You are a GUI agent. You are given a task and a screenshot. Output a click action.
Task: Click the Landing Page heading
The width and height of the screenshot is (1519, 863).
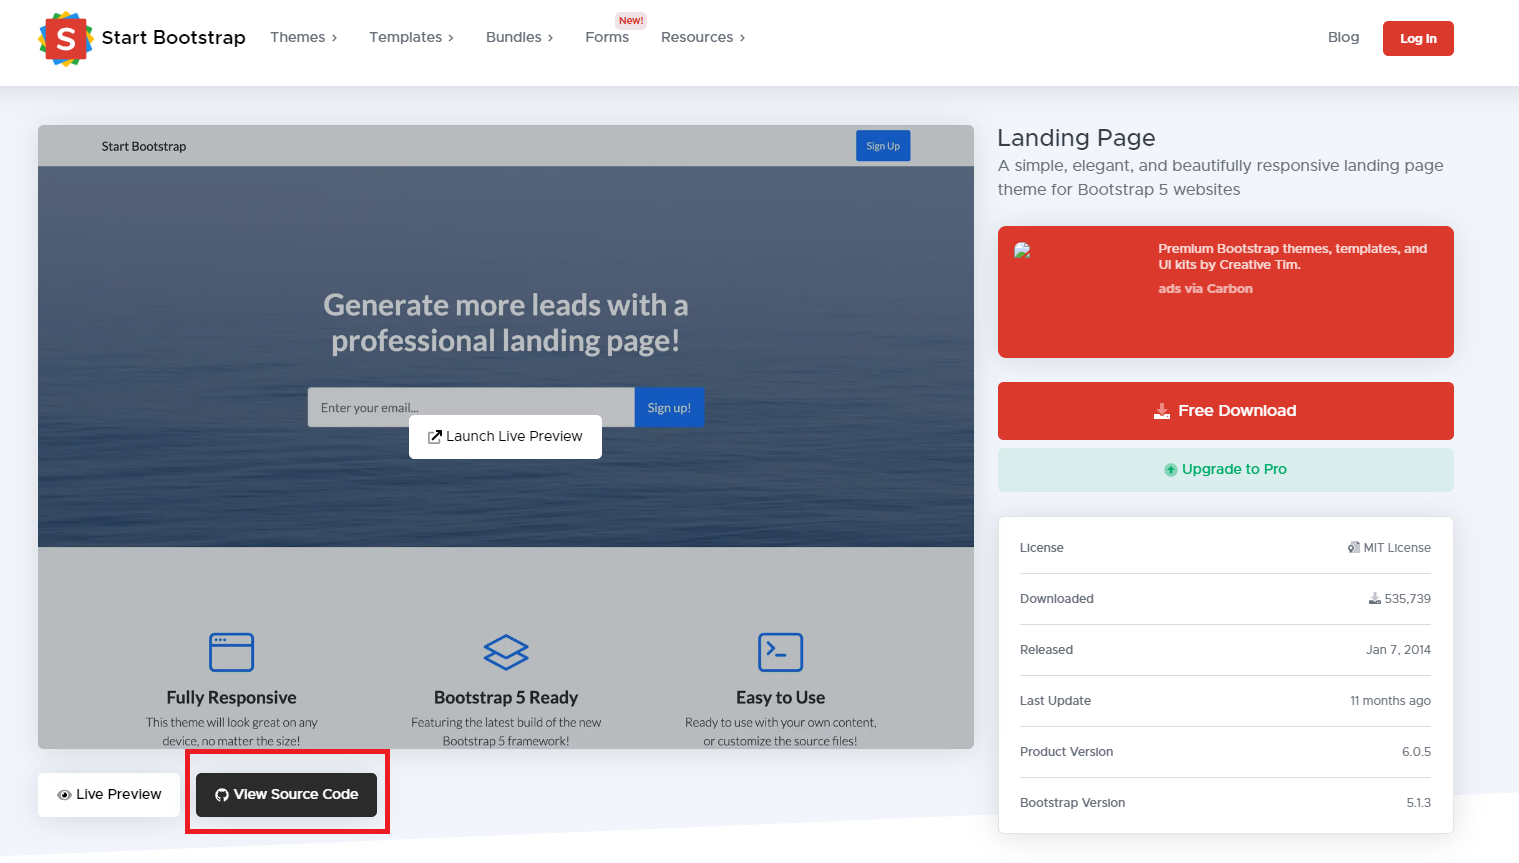(1076, 138)
